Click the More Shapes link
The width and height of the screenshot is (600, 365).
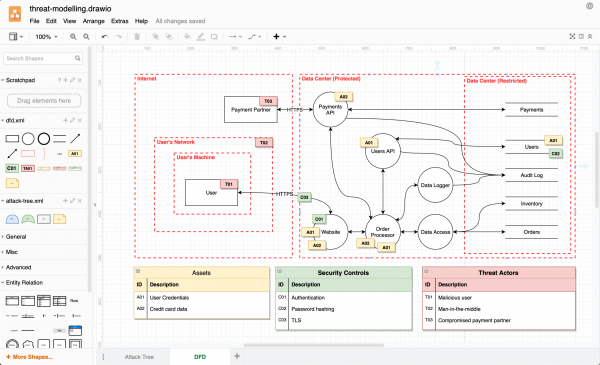coord(29,357)
